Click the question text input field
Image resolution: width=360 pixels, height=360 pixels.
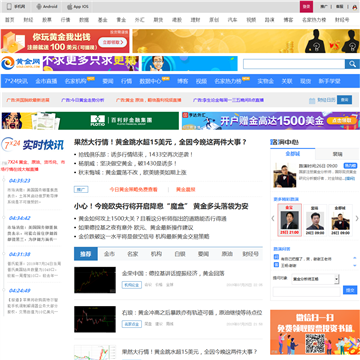click(x=307, y=291)
